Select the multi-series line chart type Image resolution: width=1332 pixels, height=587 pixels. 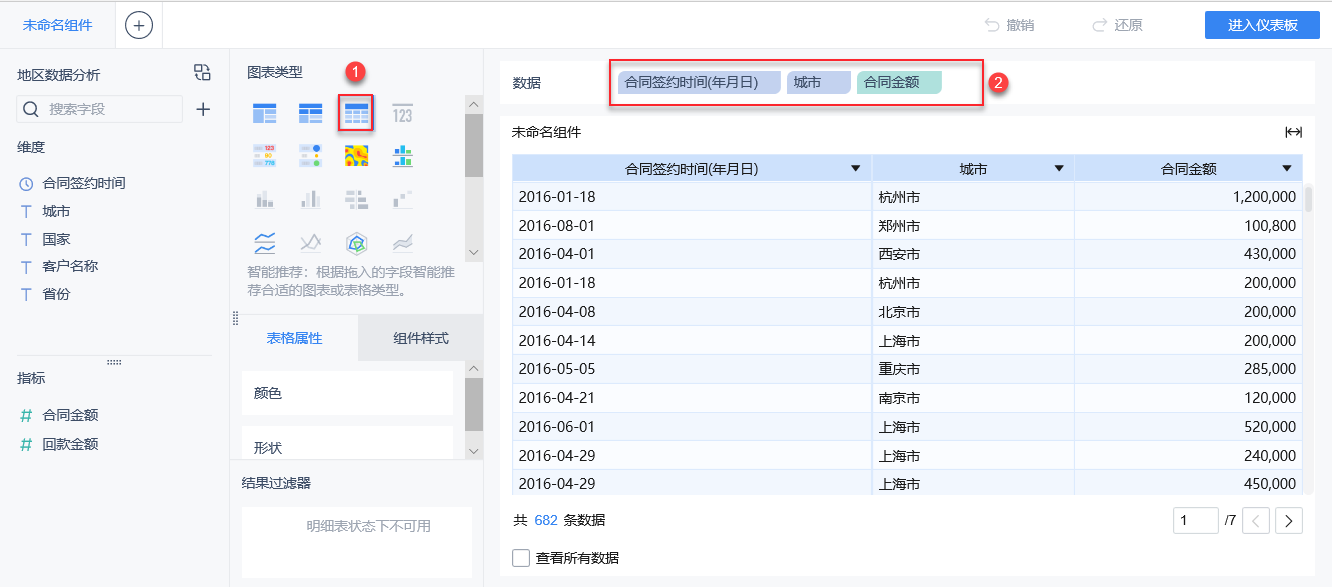(265, 242)
